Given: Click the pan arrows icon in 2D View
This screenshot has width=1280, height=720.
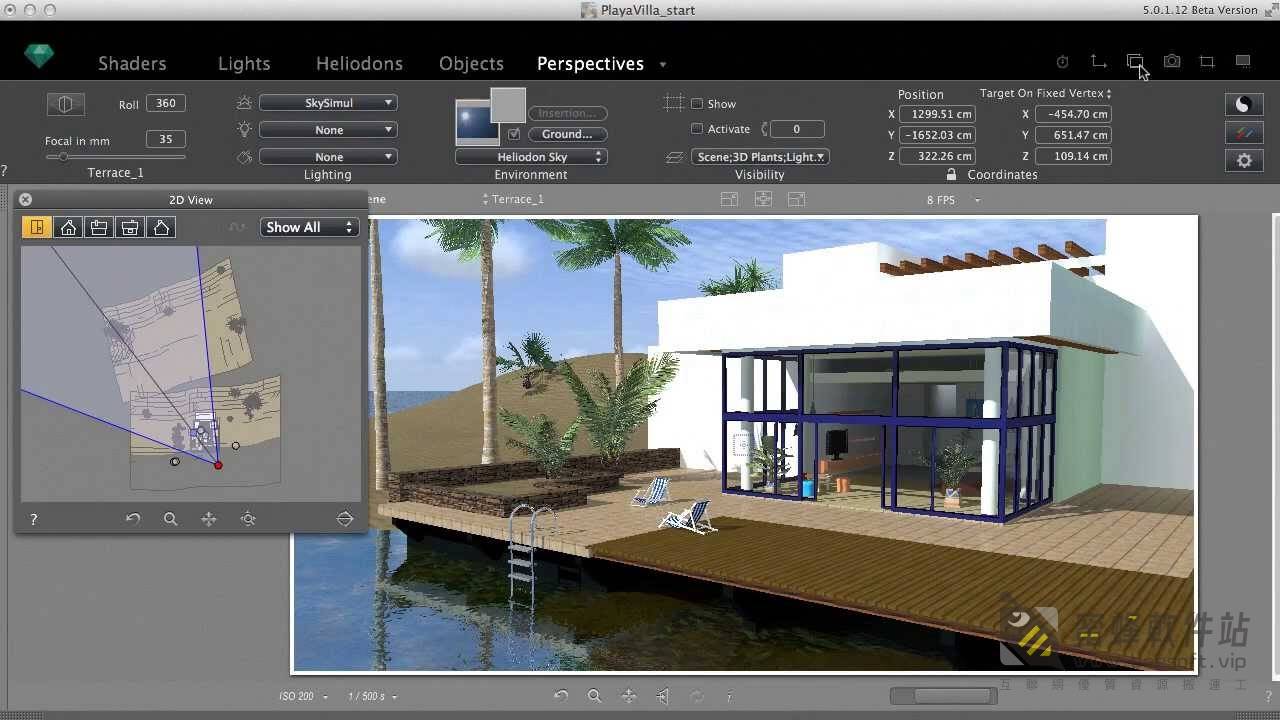Looking at the screenshot, I should [x=209, y=519].
